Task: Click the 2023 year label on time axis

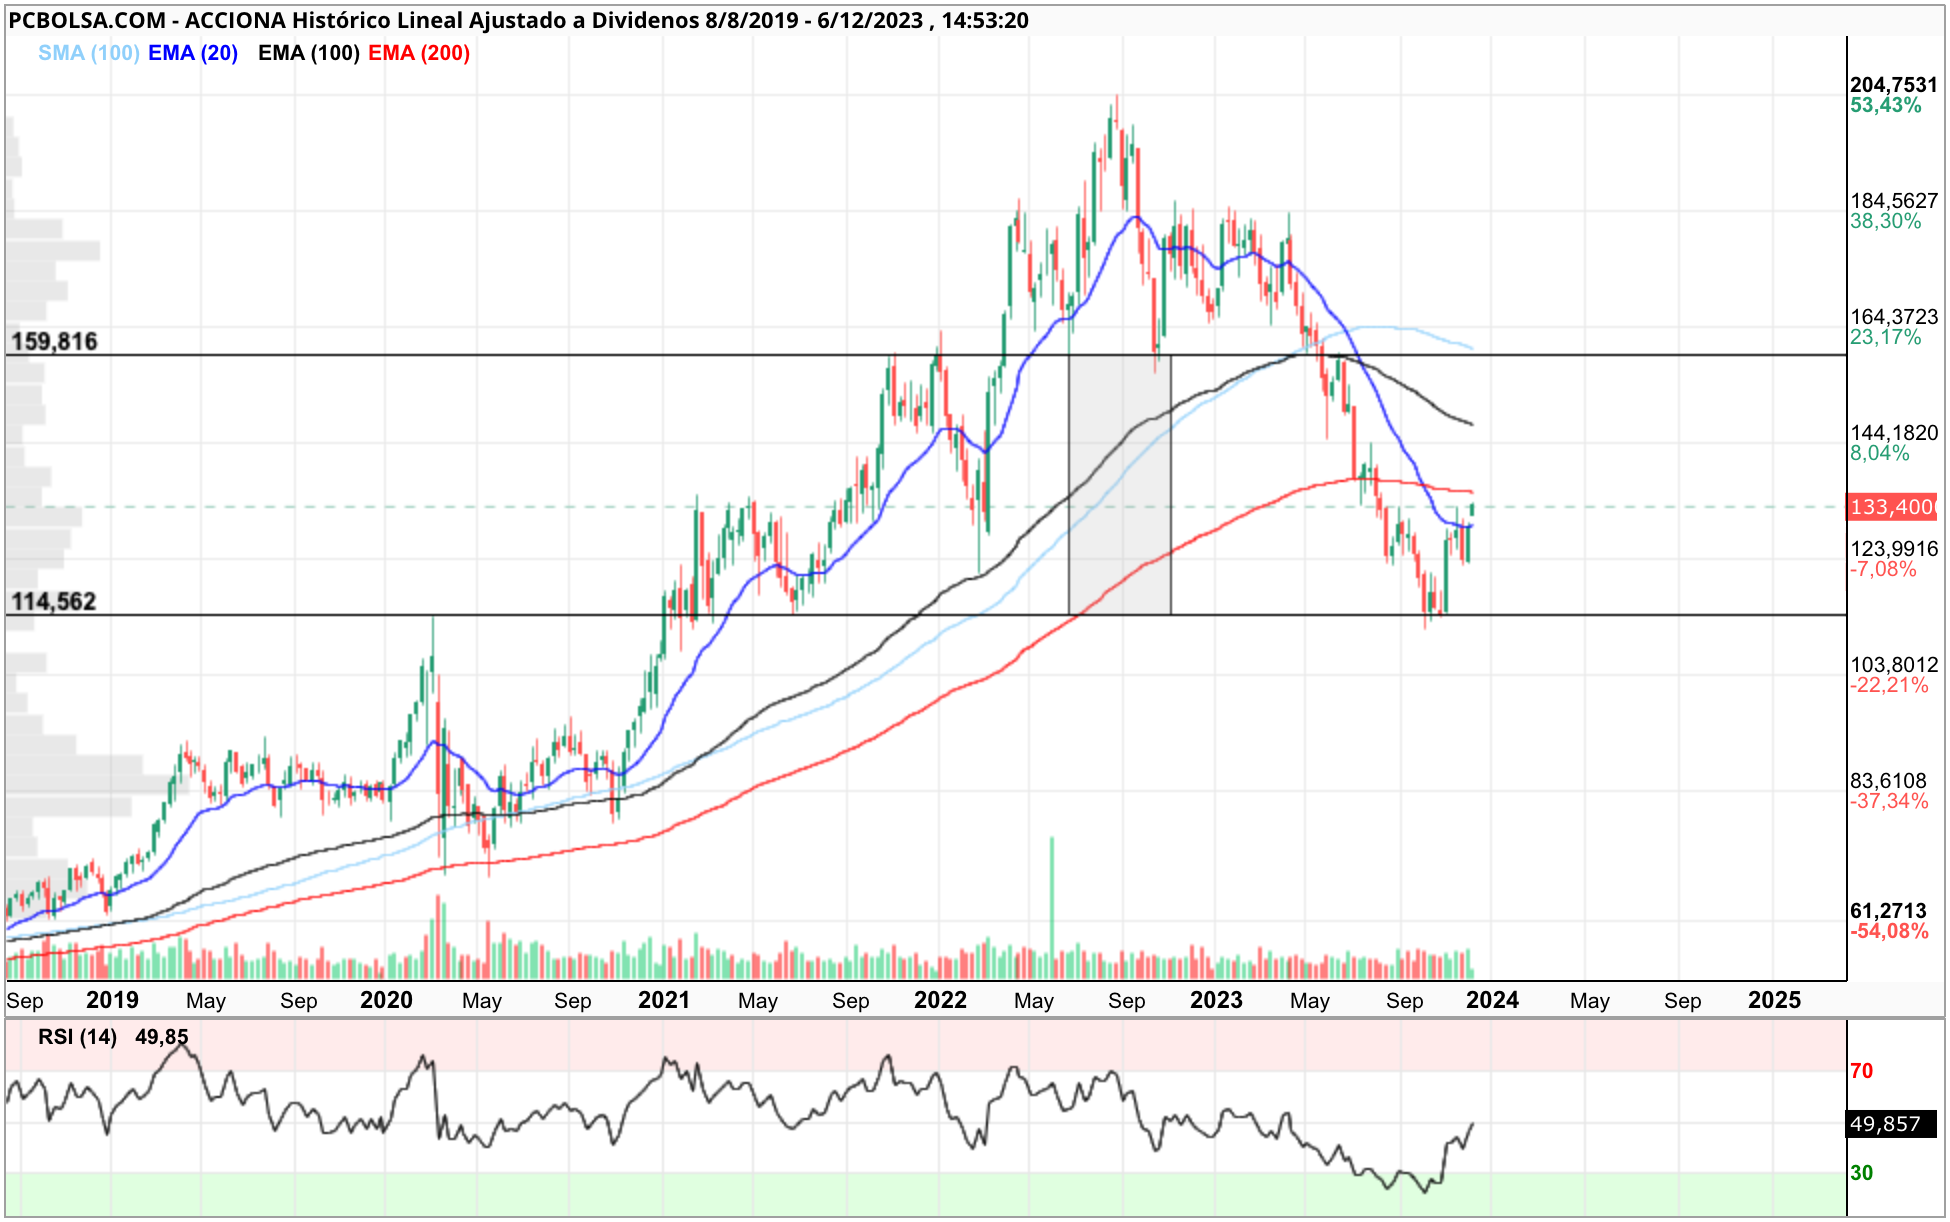Action: click(x=1216, y=1000)
